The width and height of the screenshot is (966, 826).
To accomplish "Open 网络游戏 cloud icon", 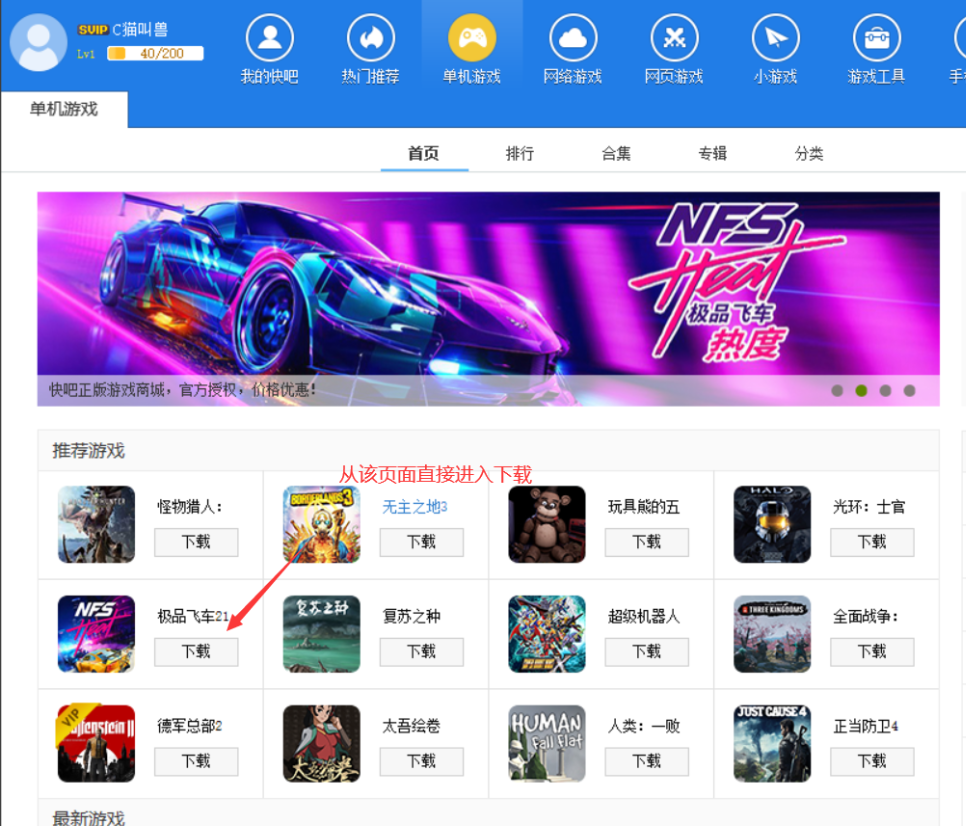I will pyautogui.click(x=573, y=38).
